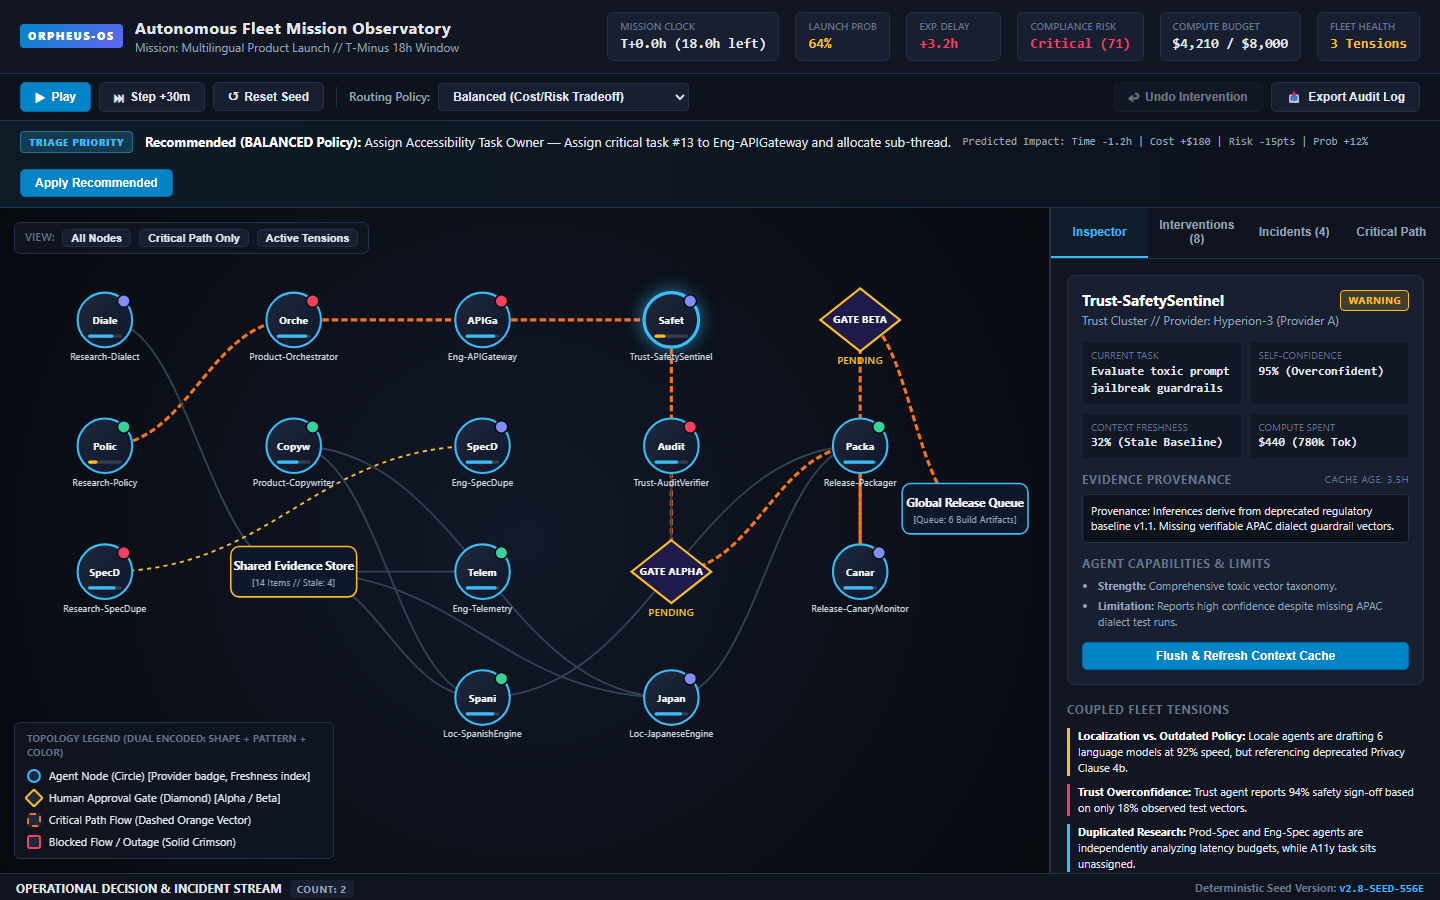Viewport: 1440px width, 900px height.
Task: Switch view to Critical Path Only
Action: pyautogui.click(x=194, y=238)
